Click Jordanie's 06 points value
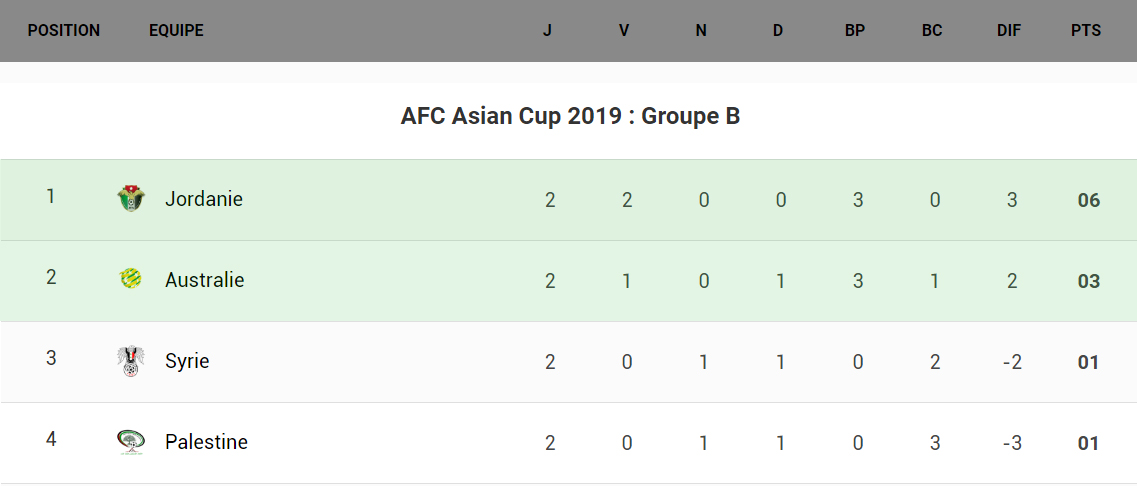 (1089, 200)
